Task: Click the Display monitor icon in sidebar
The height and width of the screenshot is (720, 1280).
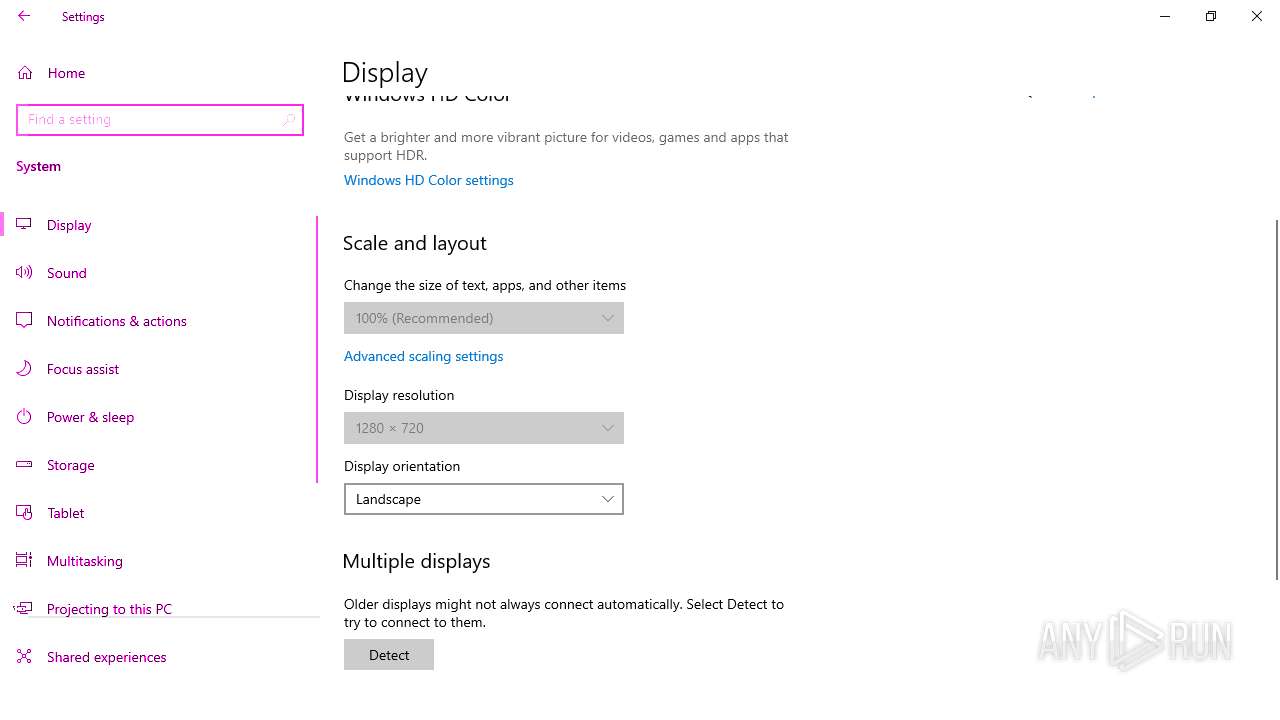Action: coord(24,225)
